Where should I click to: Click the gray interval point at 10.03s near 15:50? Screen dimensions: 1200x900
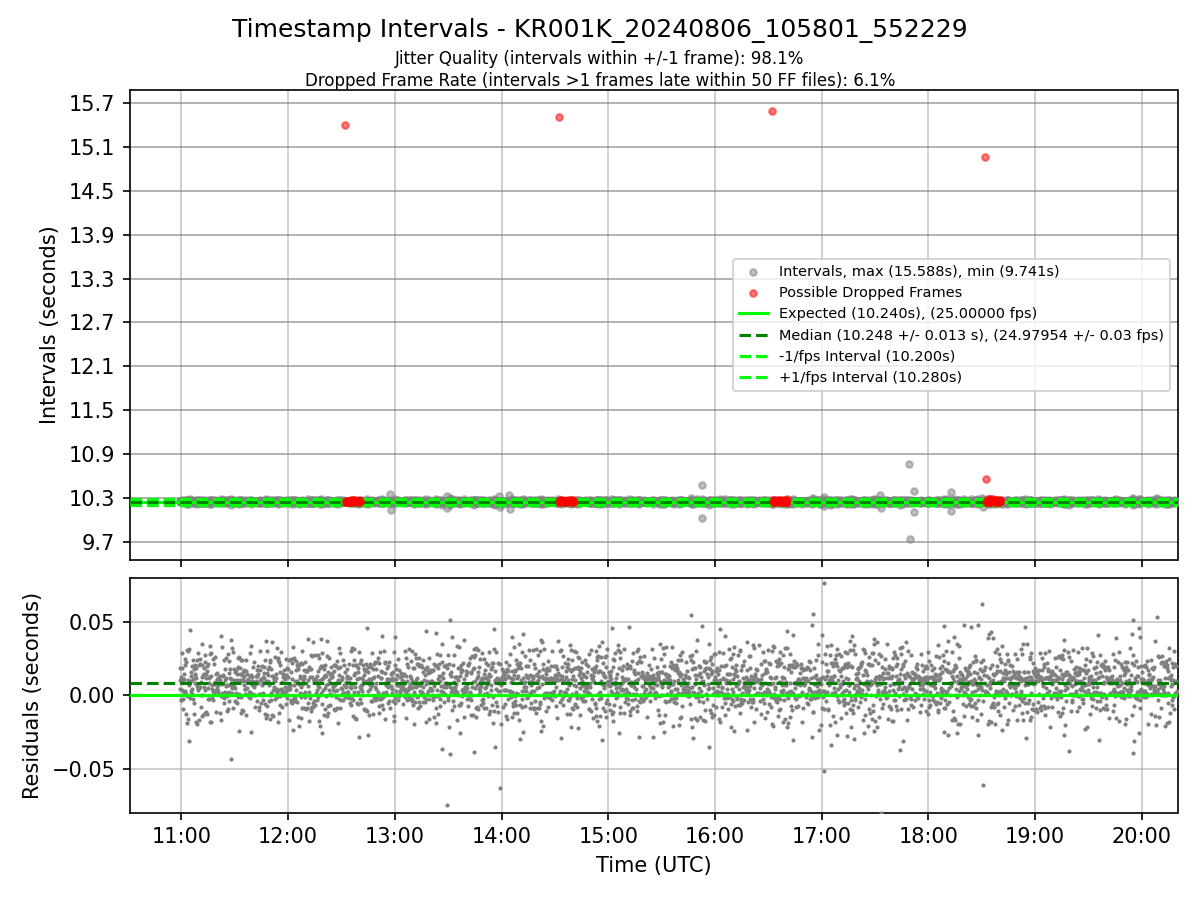coord(702,518)
